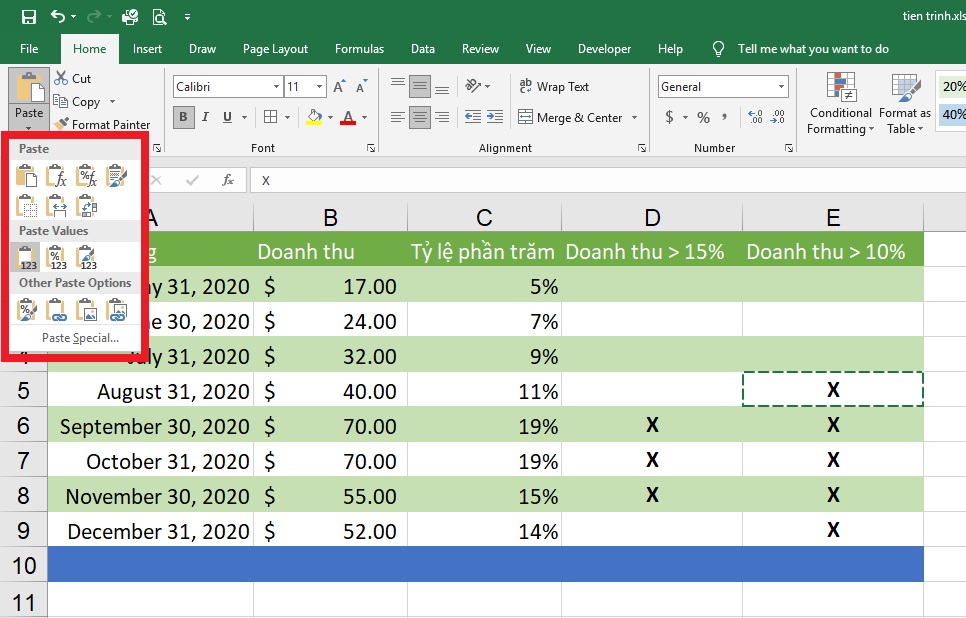The width and height of the screenshot is (966, 618).
Task: Toggle Align Right horizontal alignment
Action: pos(442,116)
